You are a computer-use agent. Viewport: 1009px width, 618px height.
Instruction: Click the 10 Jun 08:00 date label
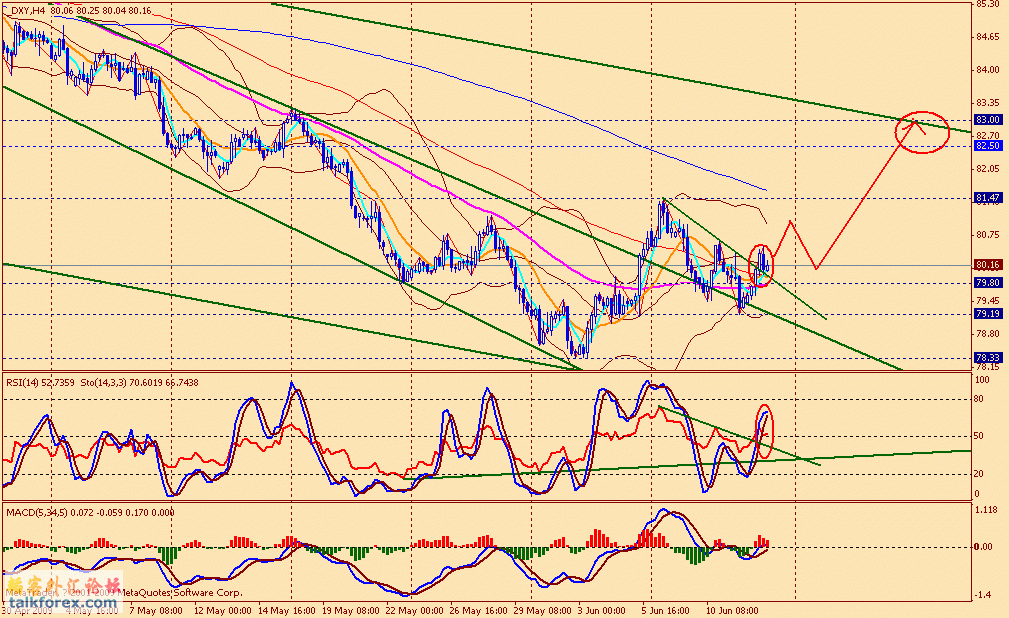(x=732, y=610)
